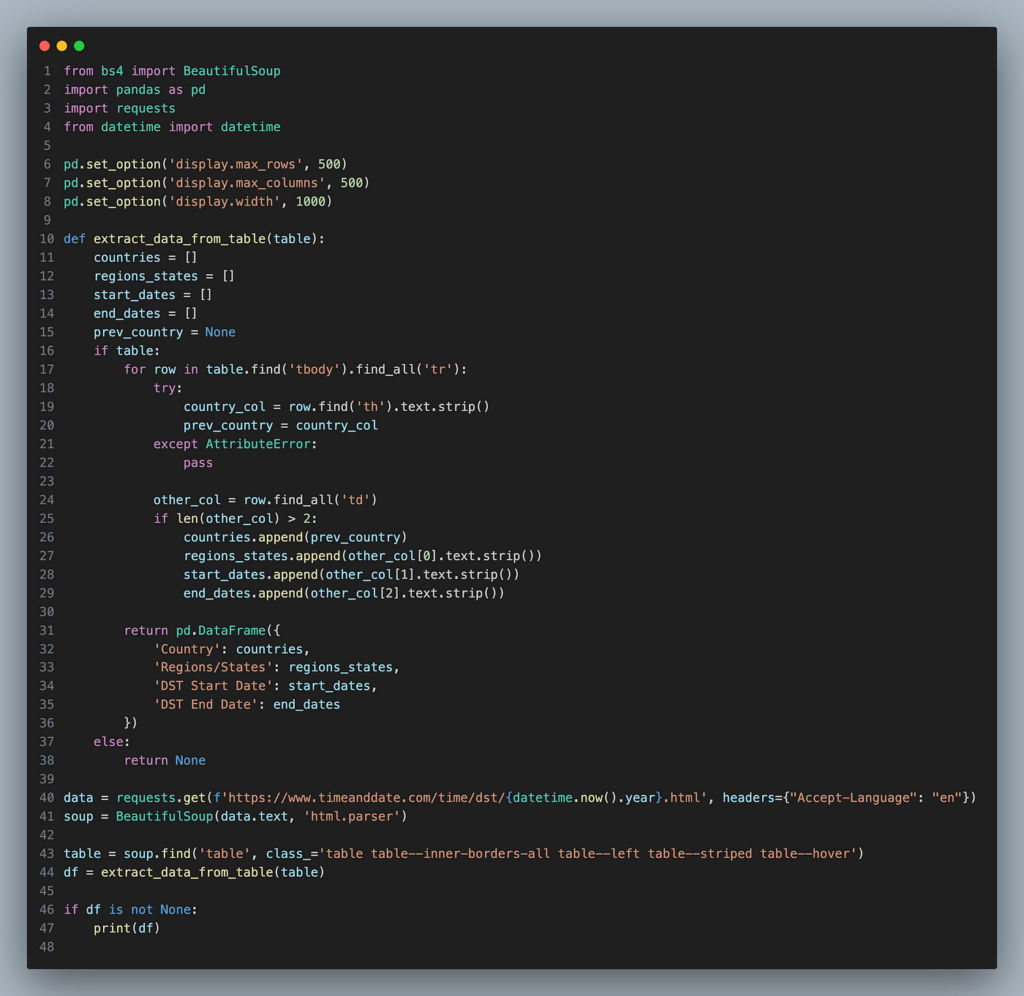Click 'if table:' on line 16

pyautogui.click(x=127, y=351)
